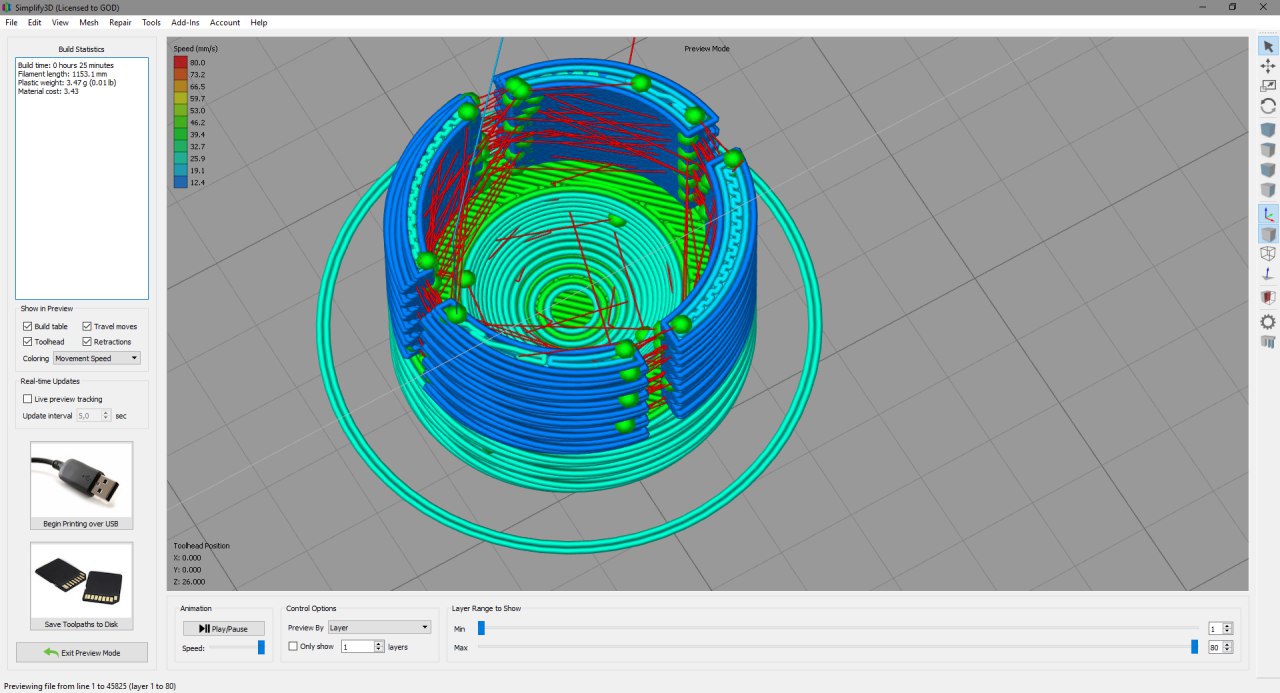Open the Mesh menu
The height and width of the screenshot is (693, 1280).
[89, 22]
